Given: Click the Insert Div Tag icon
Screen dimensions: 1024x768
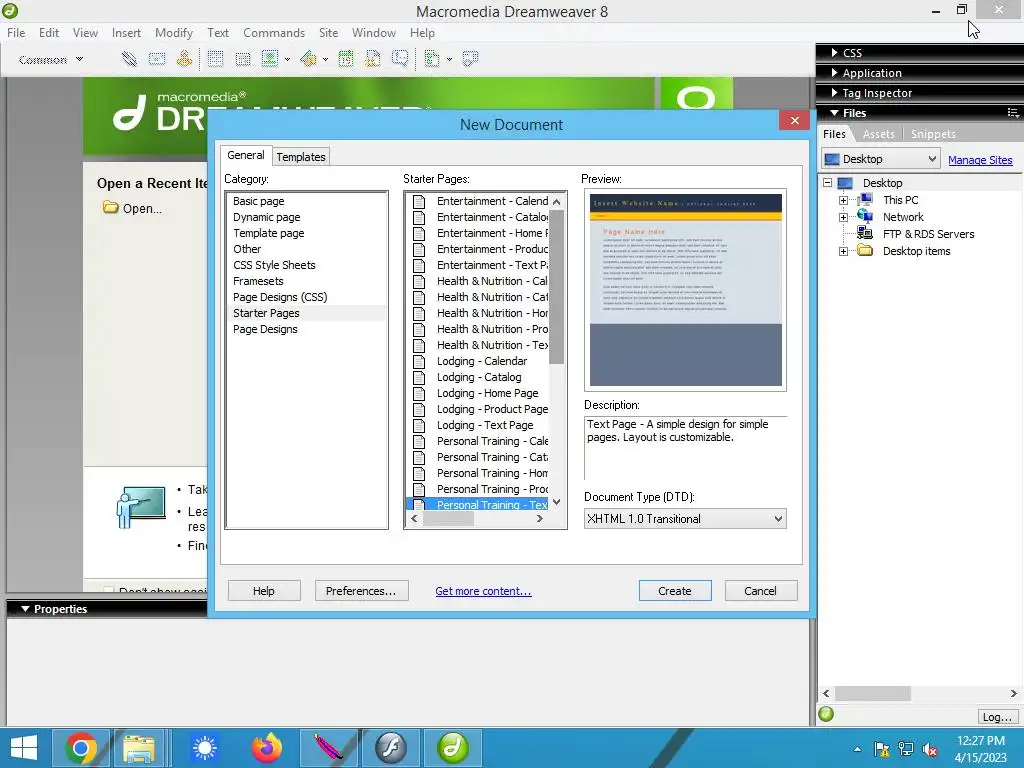Looking at the screenshot, I should coord(243,59).
